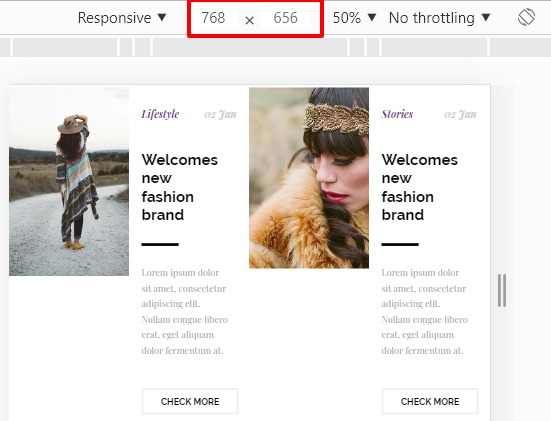Click the woman in fur coat photo
The image size is (551, 421).
coord(309,178)
